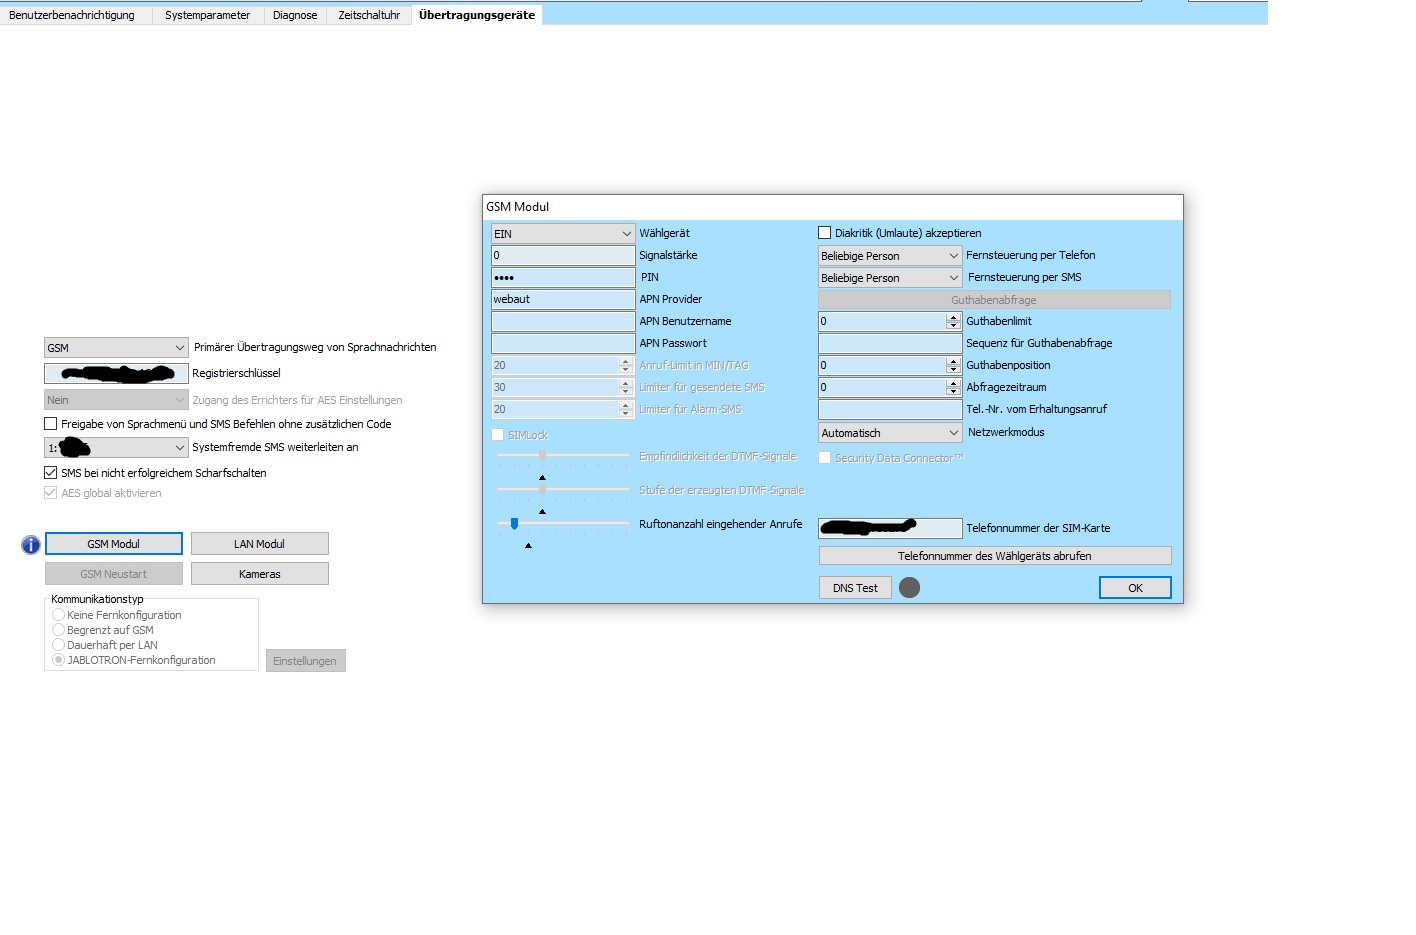Click the OK button in GSM Modul dialog
Viewport: 1416px width, 935px height.
(x=1135, y=588)
